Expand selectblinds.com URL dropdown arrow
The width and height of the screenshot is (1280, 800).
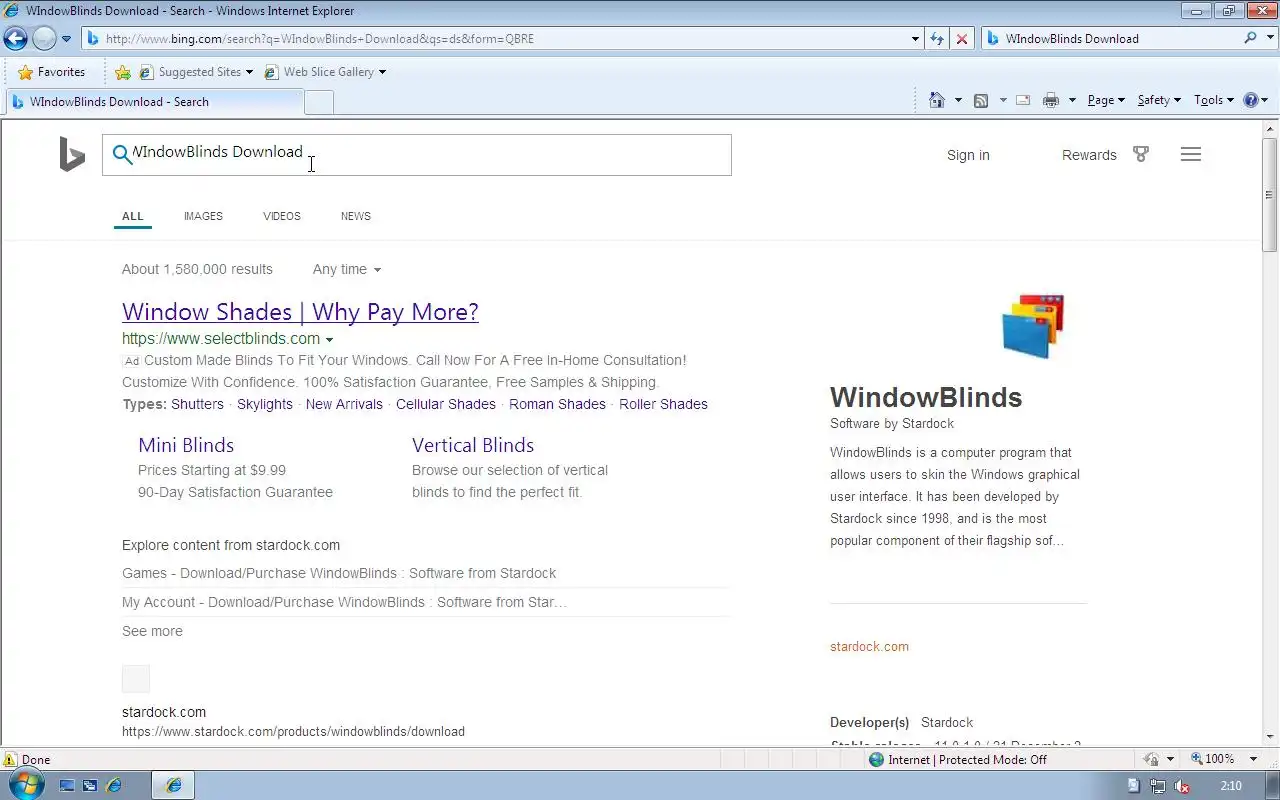(x=329, y=340)
